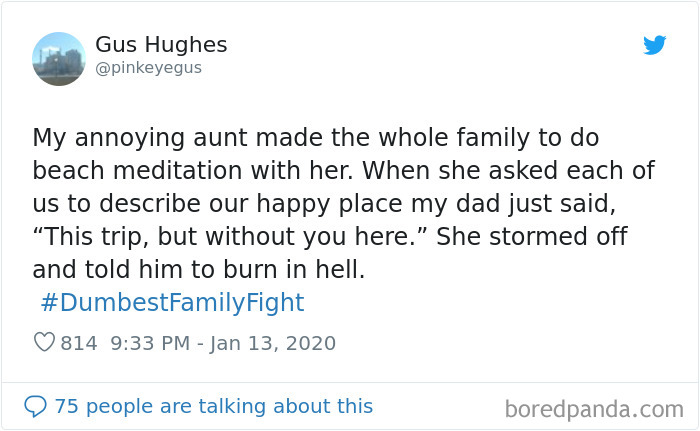Click the speech bubble reply icon
The height and width of the screenshot is (431, 700).
tap(36, 406)
